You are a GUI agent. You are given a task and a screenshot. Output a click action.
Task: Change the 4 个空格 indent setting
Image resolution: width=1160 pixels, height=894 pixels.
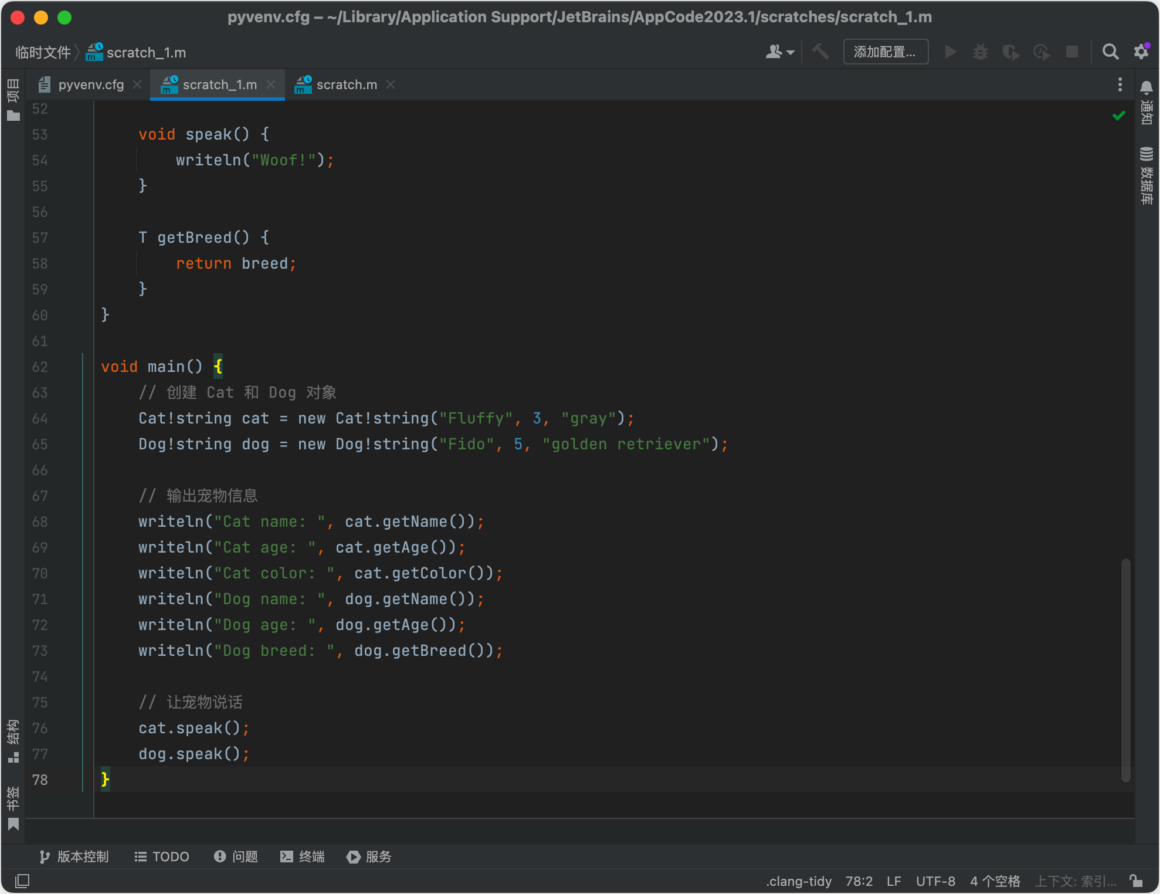click(995, 881)
